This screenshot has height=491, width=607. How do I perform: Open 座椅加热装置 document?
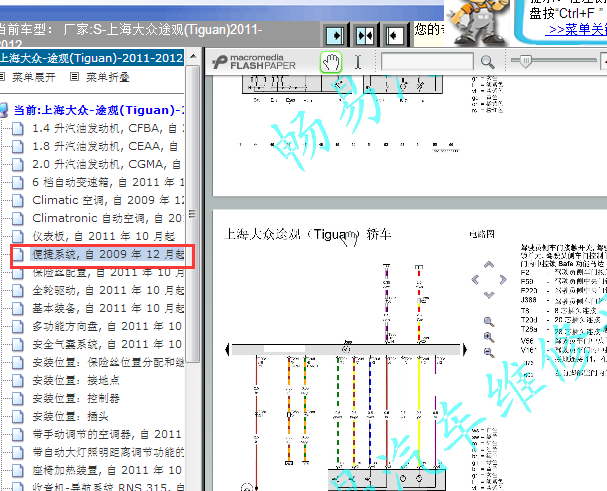click(107, 470)
